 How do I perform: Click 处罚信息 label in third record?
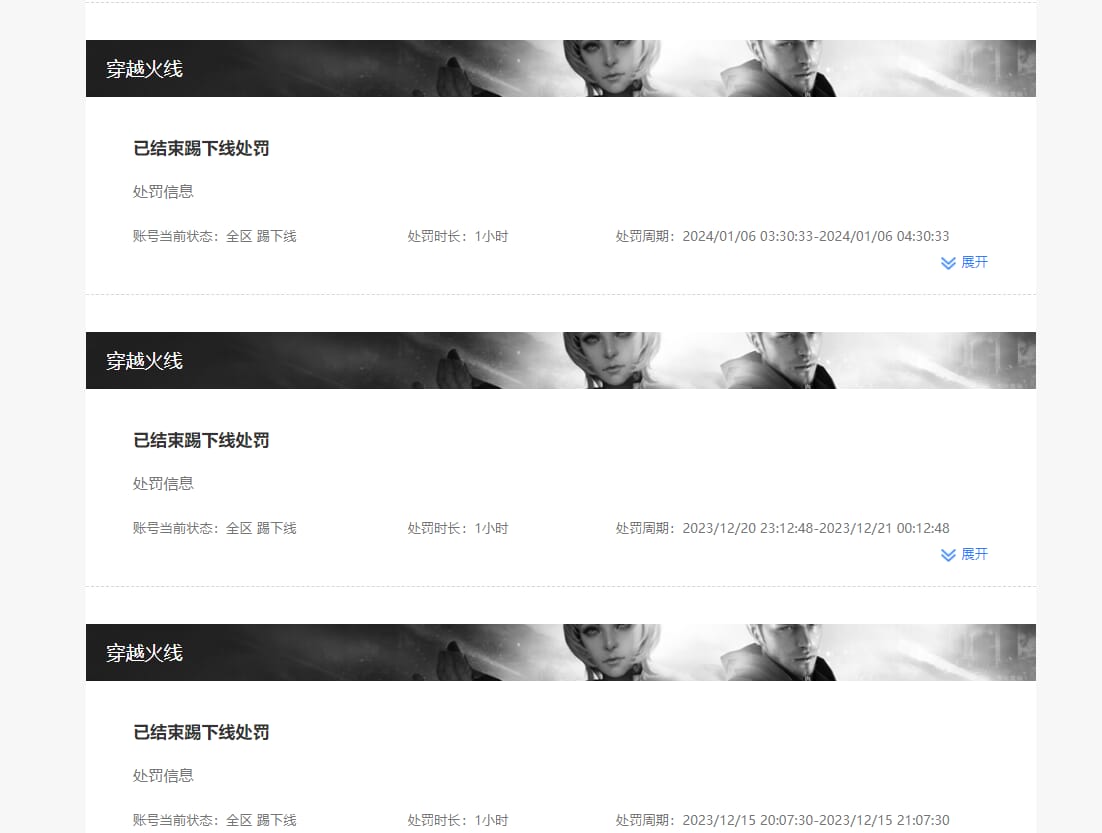pos(163,775)
